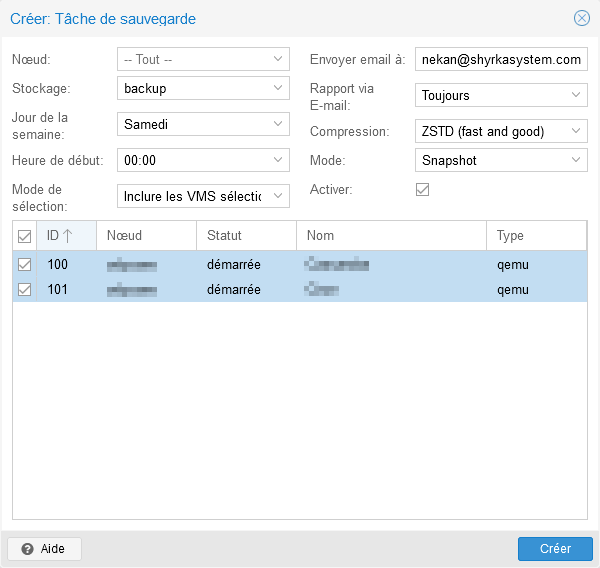Open the Stockage dropdown
Screen dimensions: 600x568
pyautogui.click(x=278, y=88)
